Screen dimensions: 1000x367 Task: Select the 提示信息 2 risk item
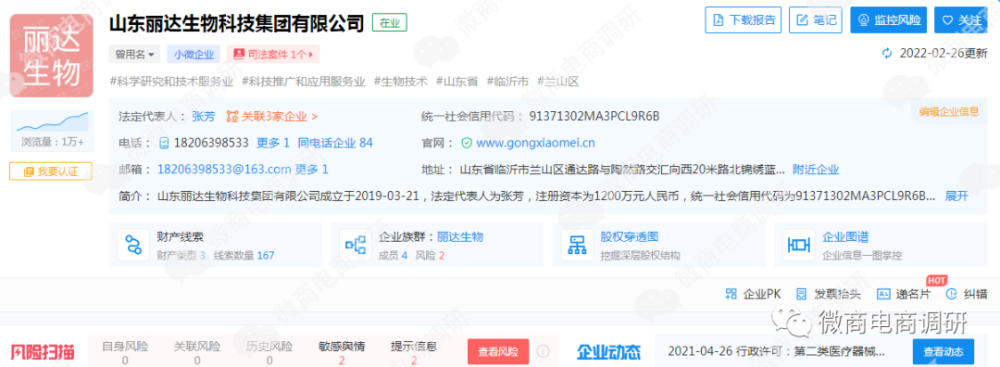tap(414, 353)
